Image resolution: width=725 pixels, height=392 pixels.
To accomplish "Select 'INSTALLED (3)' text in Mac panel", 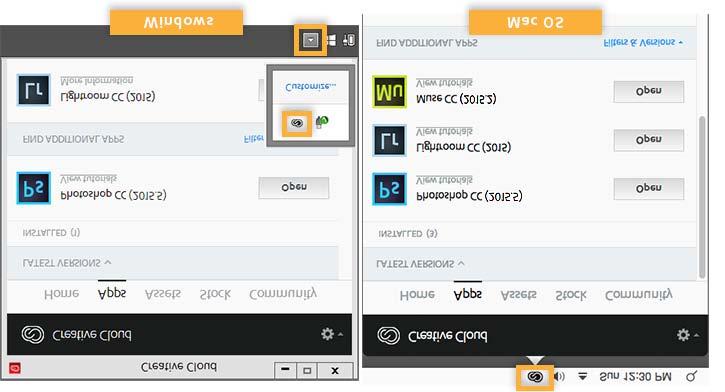I will (408, 234).
